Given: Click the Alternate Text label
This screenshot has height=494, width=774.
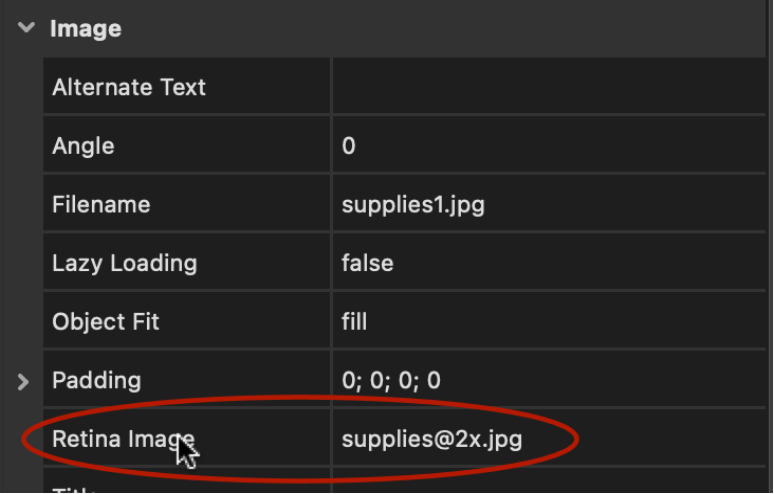Looking at the screenshot, I should pyautogui.click(x=129, y=87).
